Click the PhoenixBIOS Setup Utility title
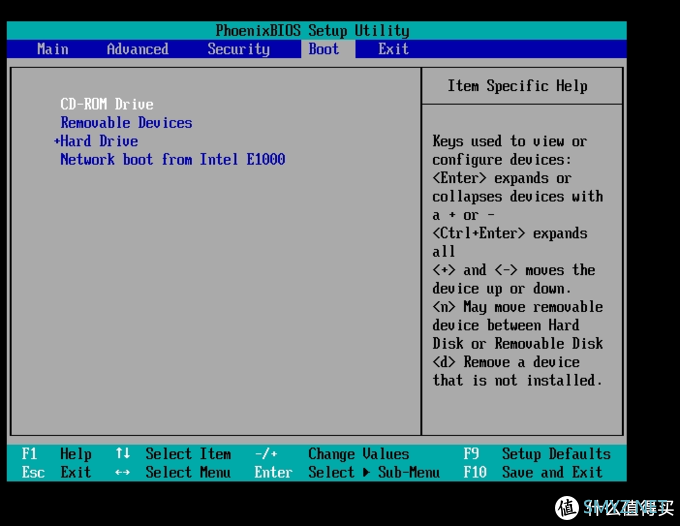The height and width of the screenshot is (526, 680). pyautogui.click(x=312, y=30)
